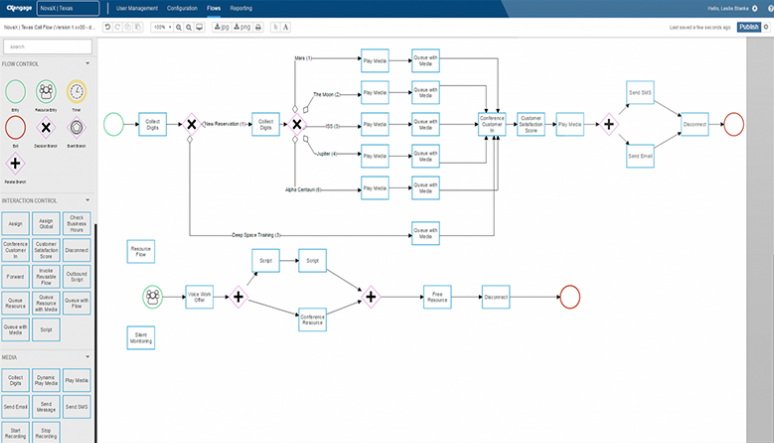Viewport: 774px width, 443px height.
Task: Select the green entry circle on the canvas
Action: point(114,124)
